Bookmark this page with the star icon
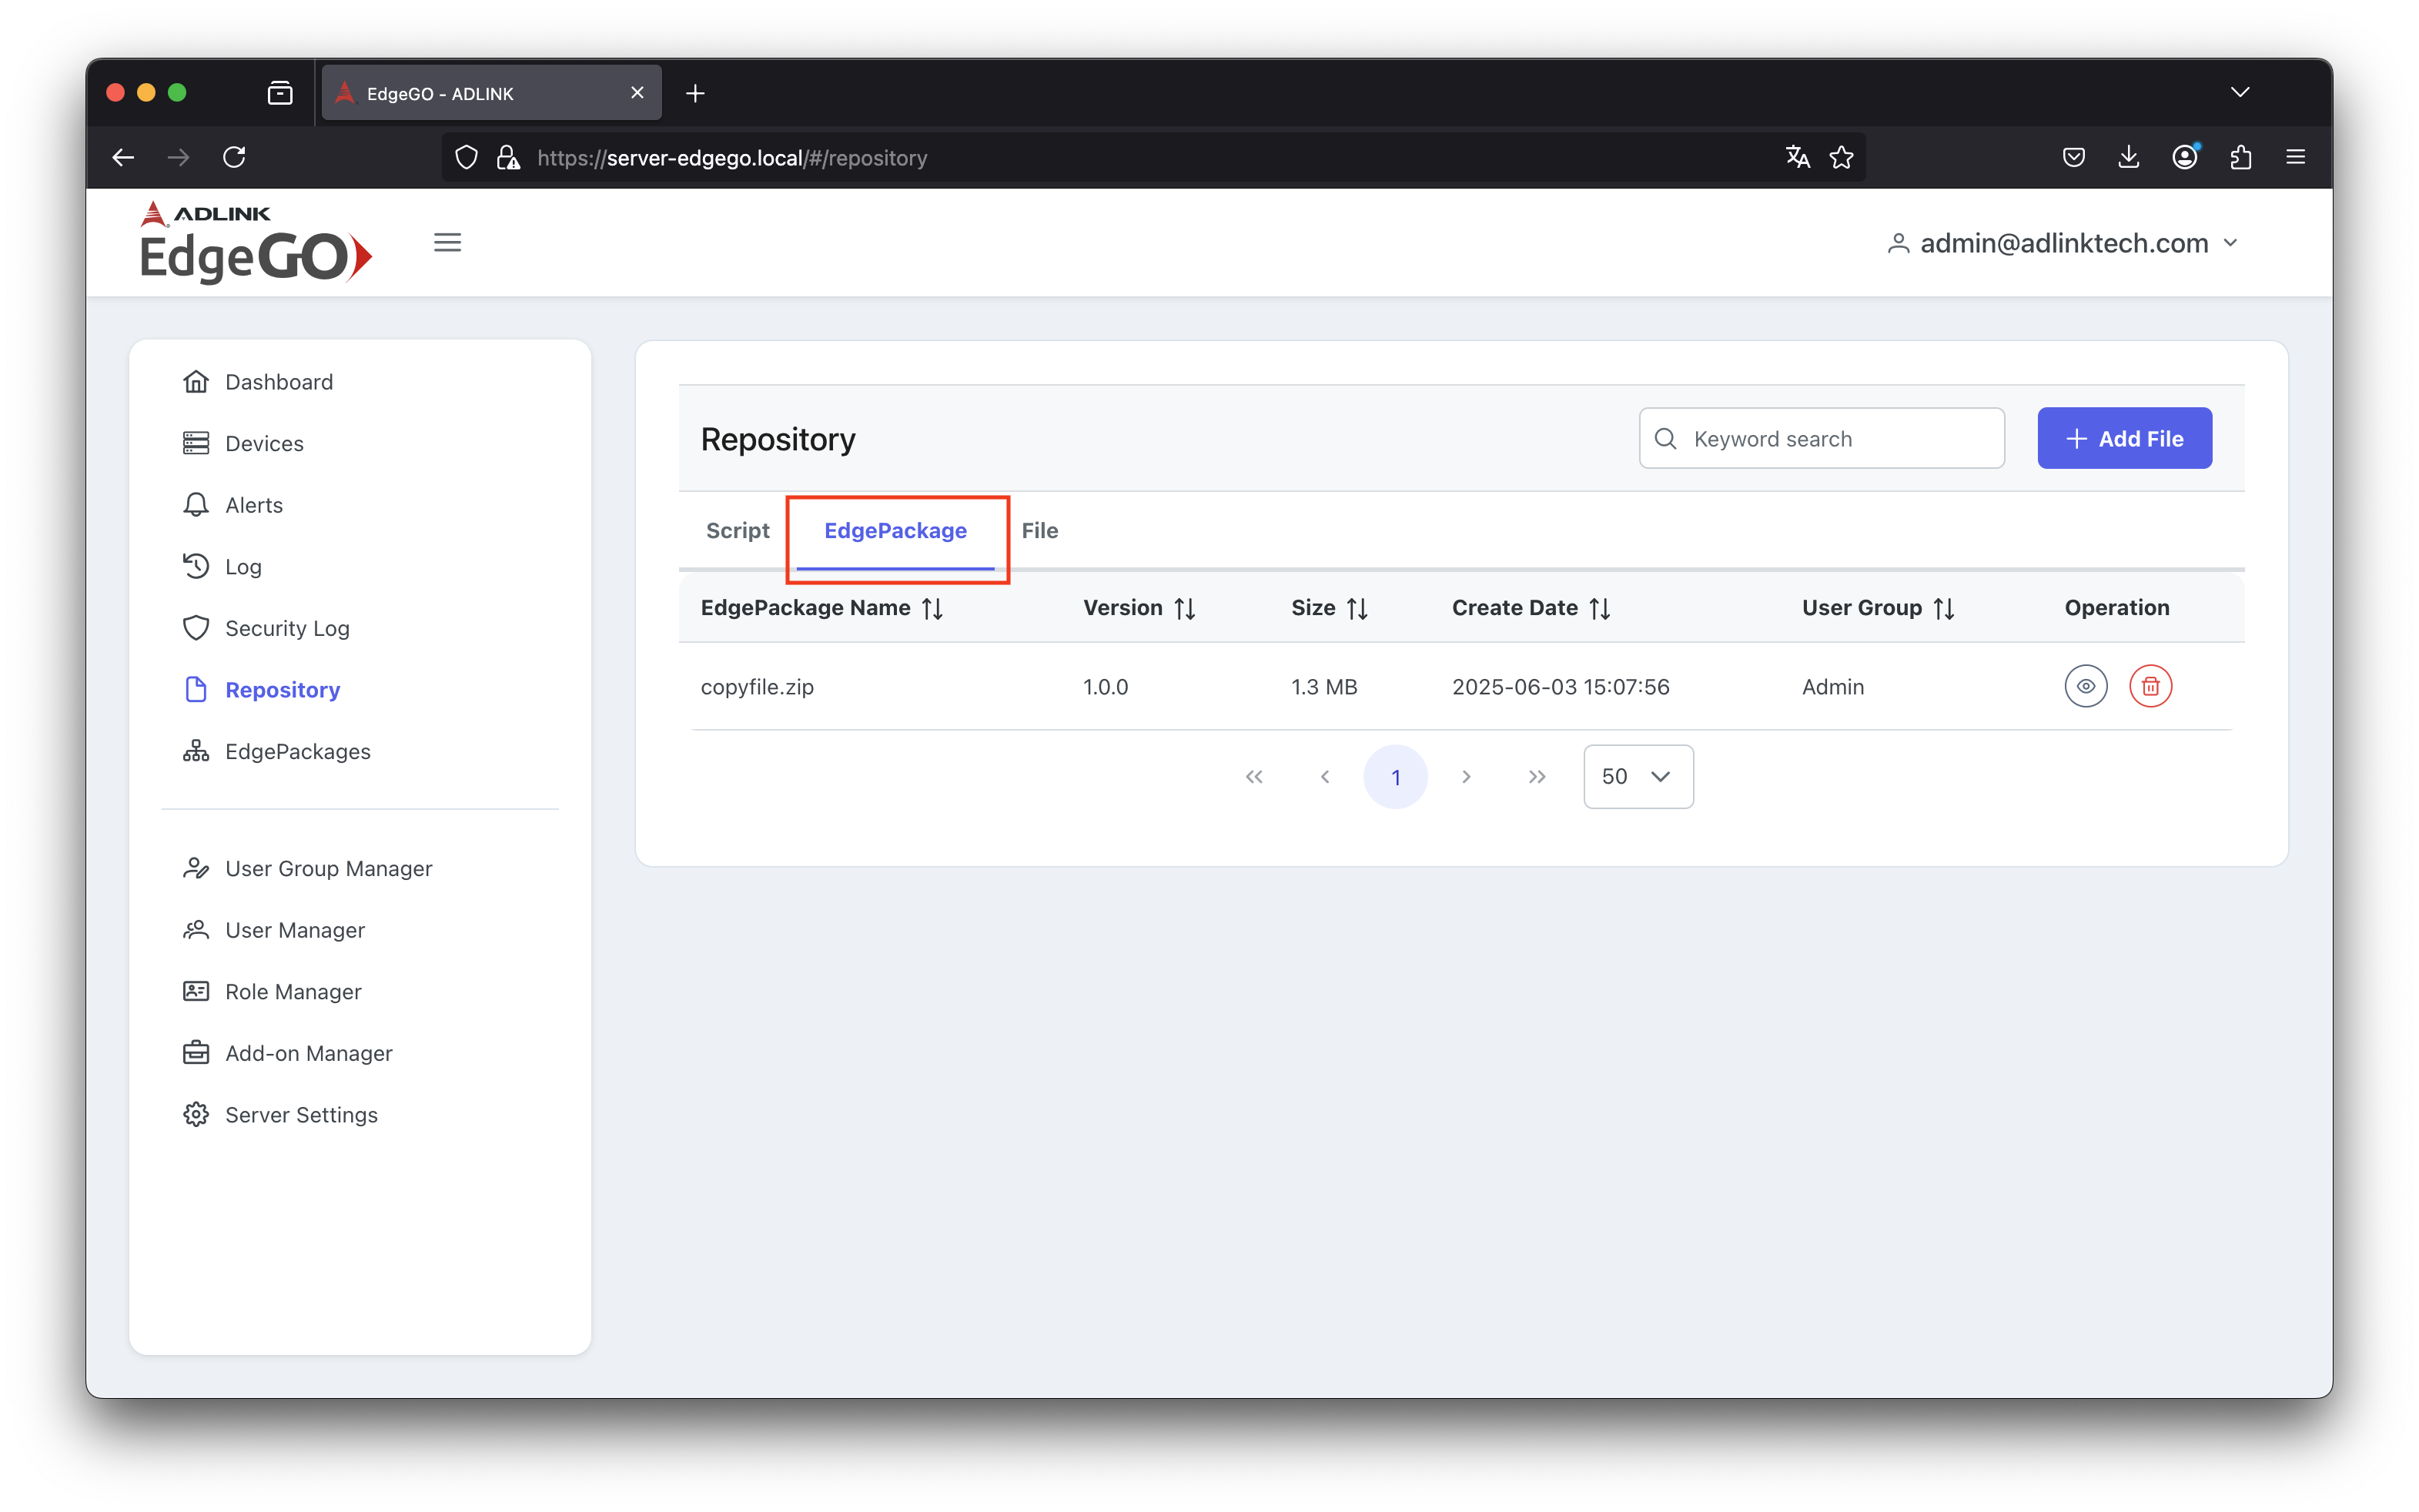 [1841, 157]
